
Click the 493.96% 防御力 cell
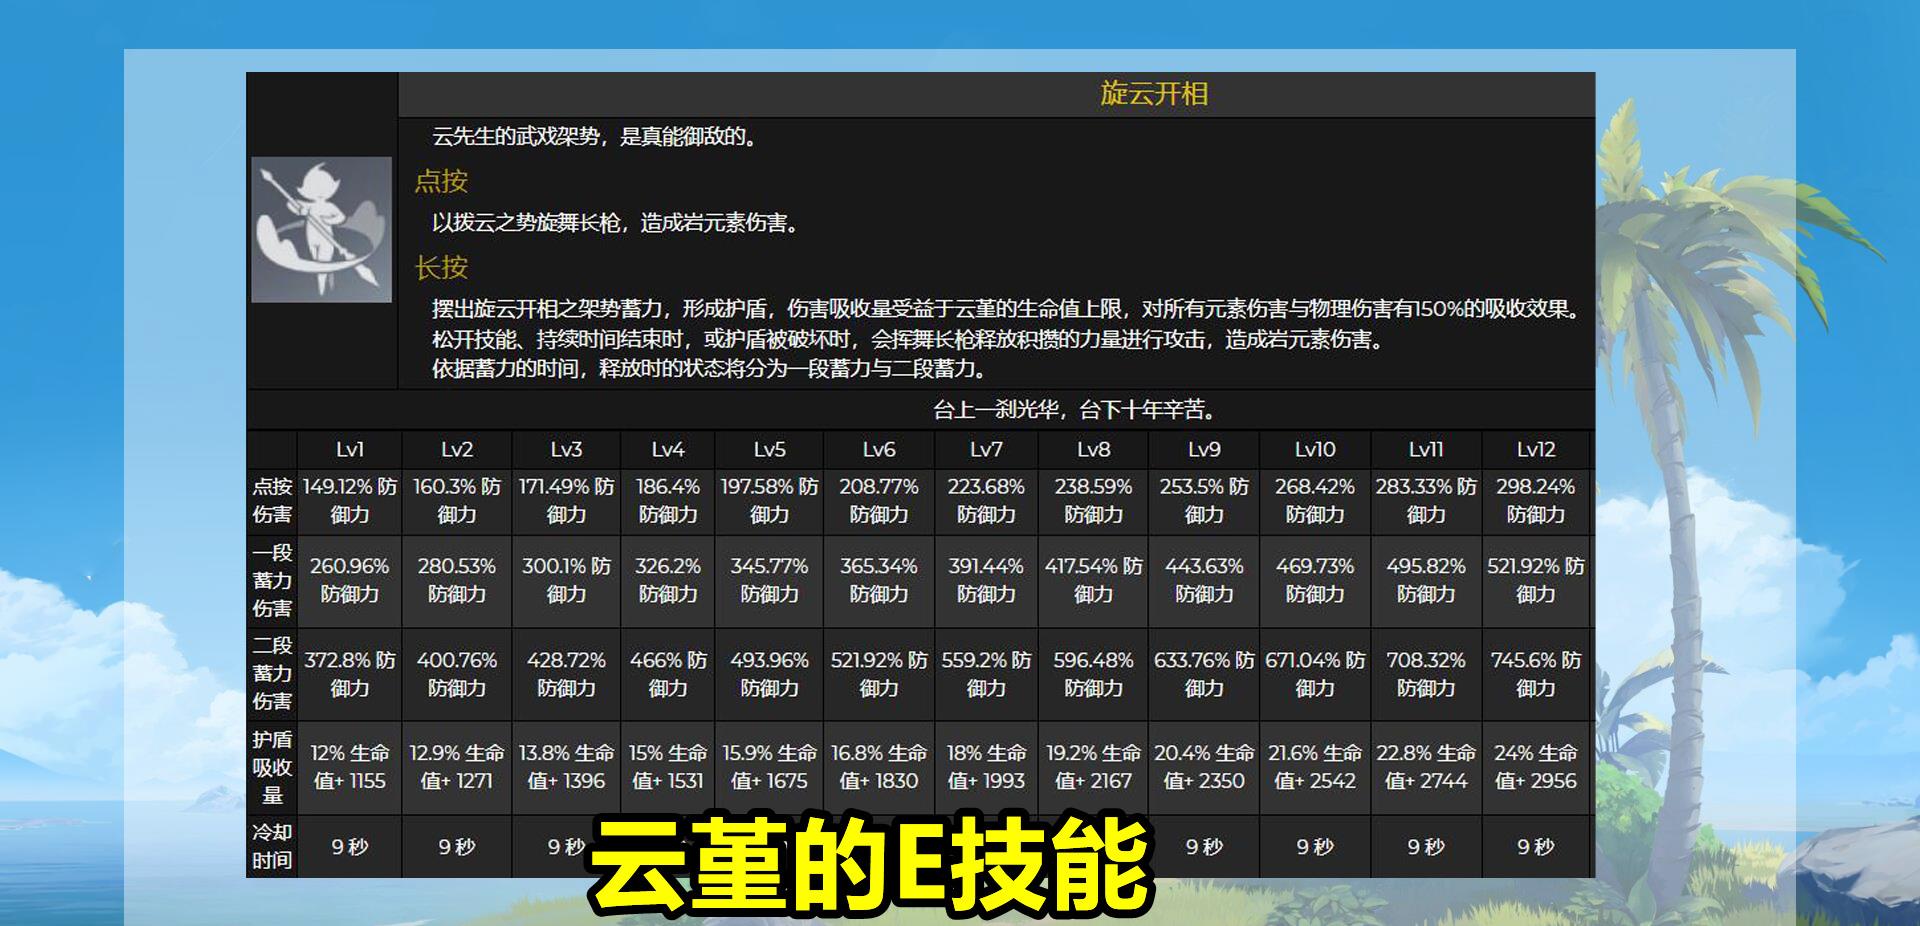769,674
